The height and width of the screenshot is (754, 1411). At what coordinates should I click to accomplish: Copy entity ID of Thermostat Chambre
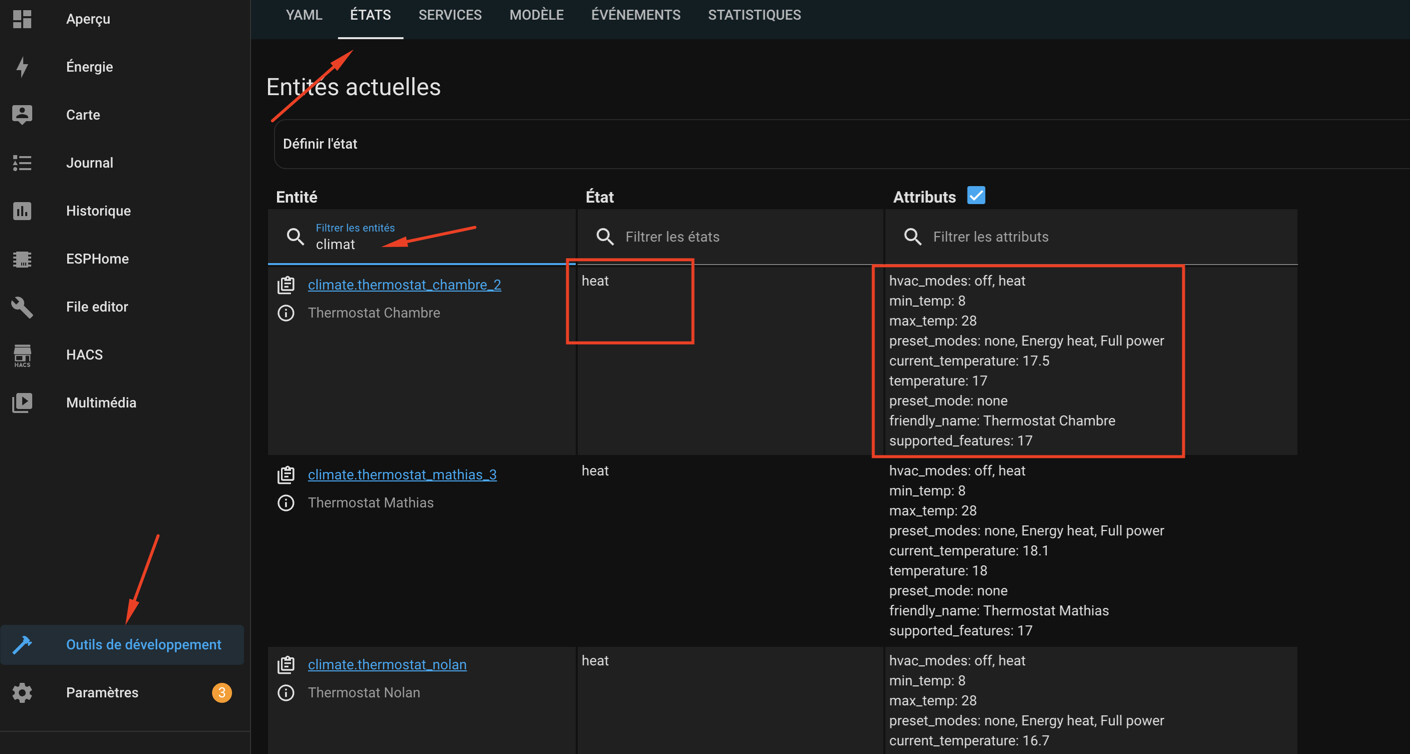[x=286, y=284]
